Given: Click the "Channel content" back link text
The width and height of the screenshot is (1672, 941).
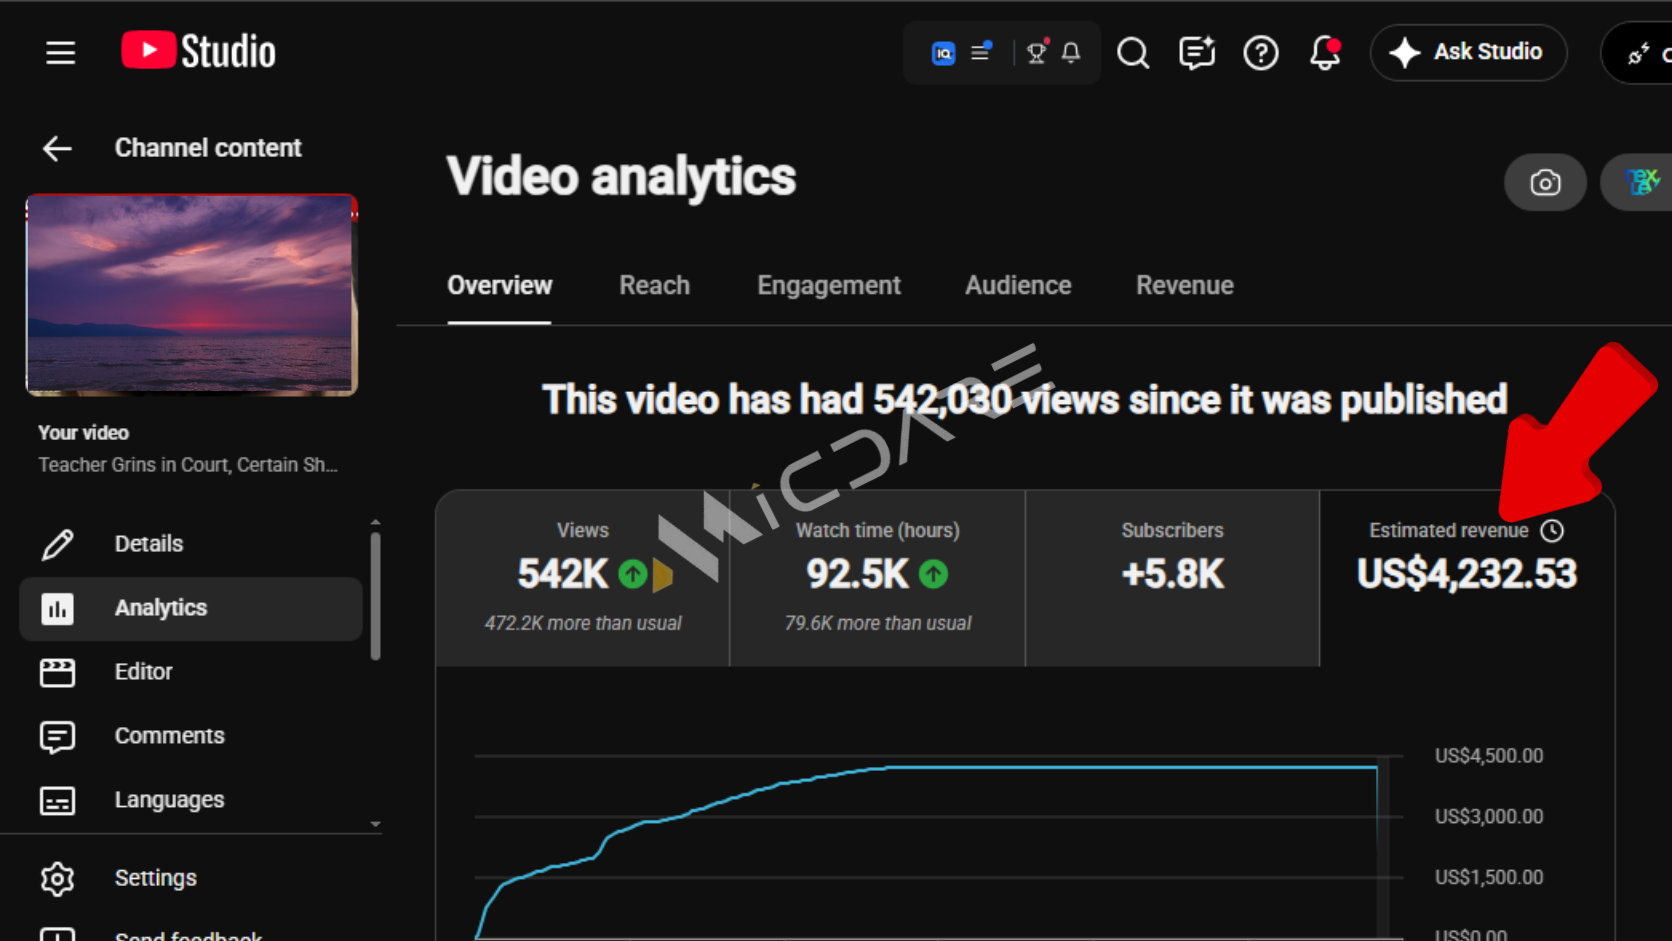Looking at the screenshot, I should click(208, 148).
